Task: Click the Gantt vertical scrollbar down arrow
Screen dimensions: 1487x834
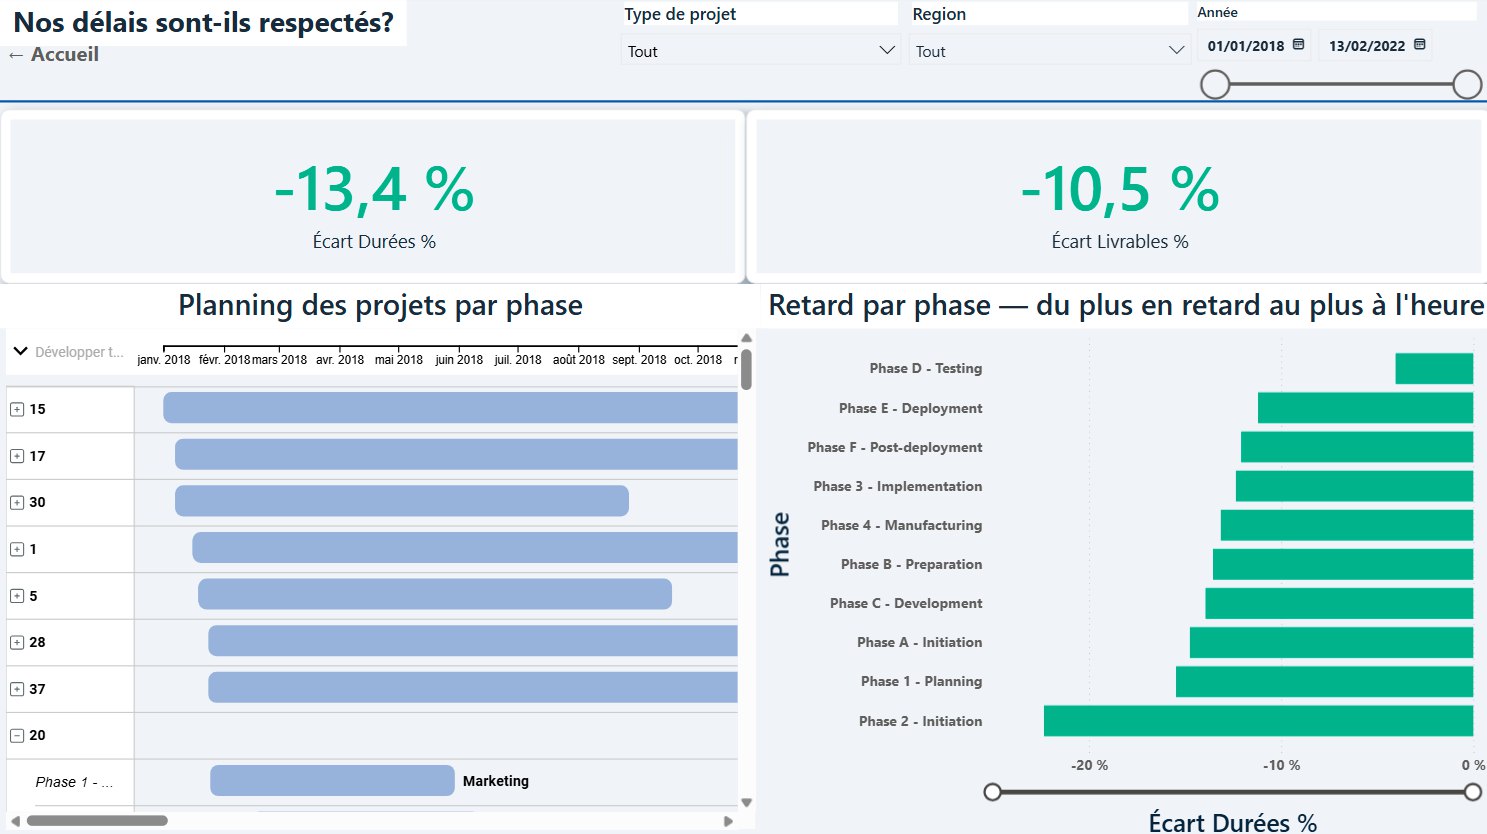Action: pyautogui.click(x=746, y=802)
